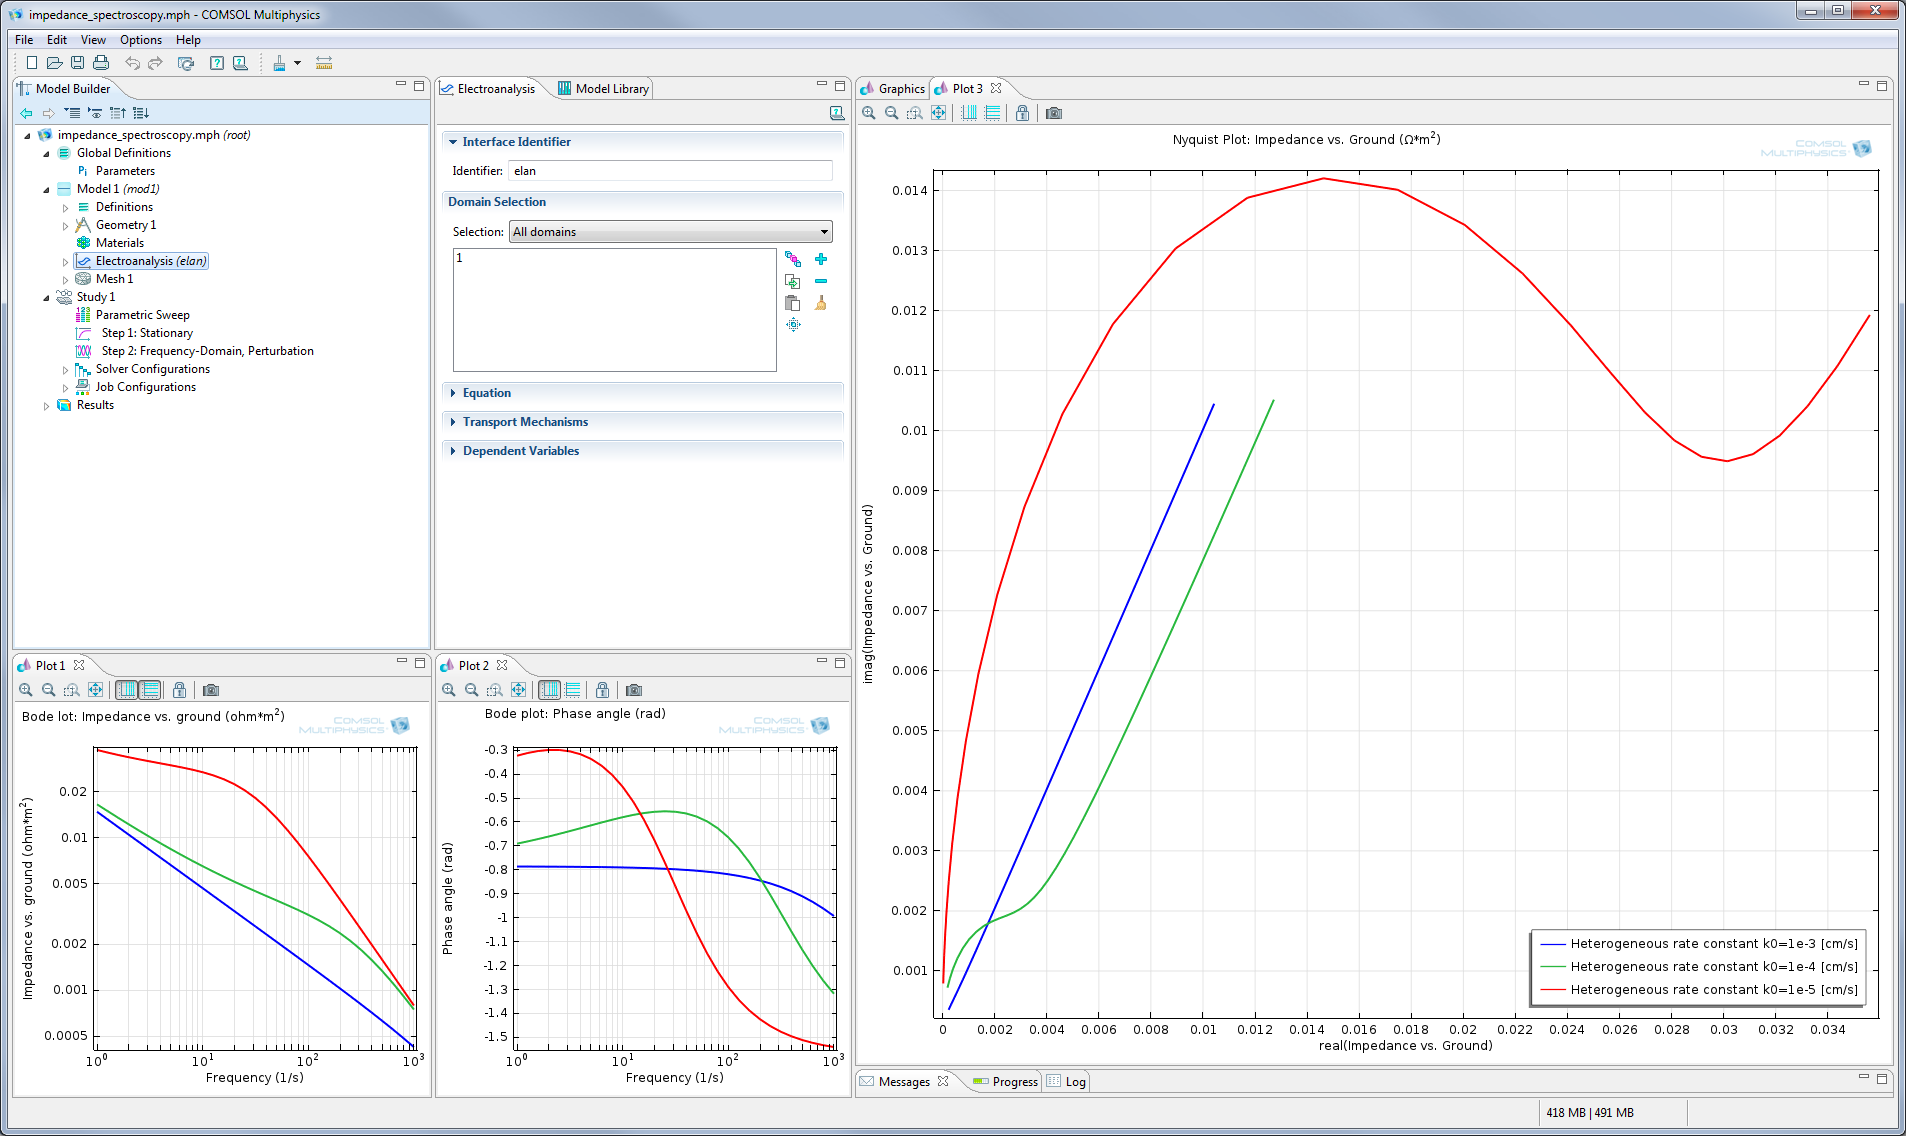
Task: Open the Options menu
Action: tap(140, 39)
